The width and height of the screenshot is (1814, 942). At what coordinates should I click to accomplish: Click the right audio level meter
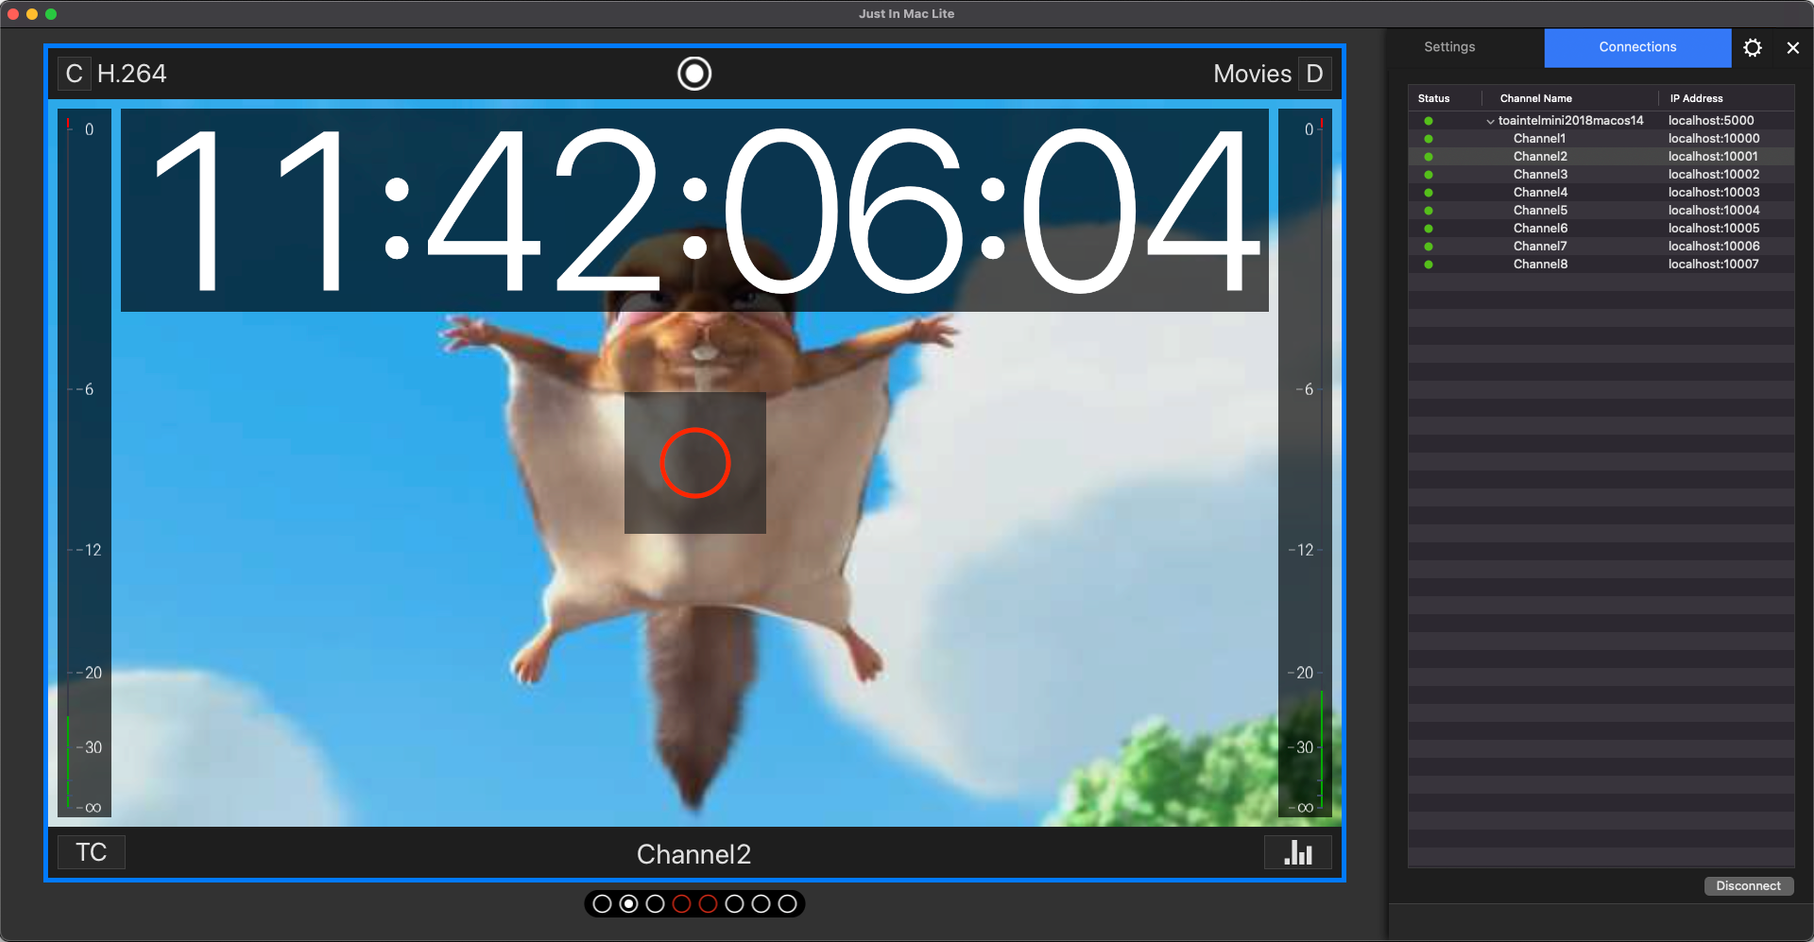[1305, 463]
